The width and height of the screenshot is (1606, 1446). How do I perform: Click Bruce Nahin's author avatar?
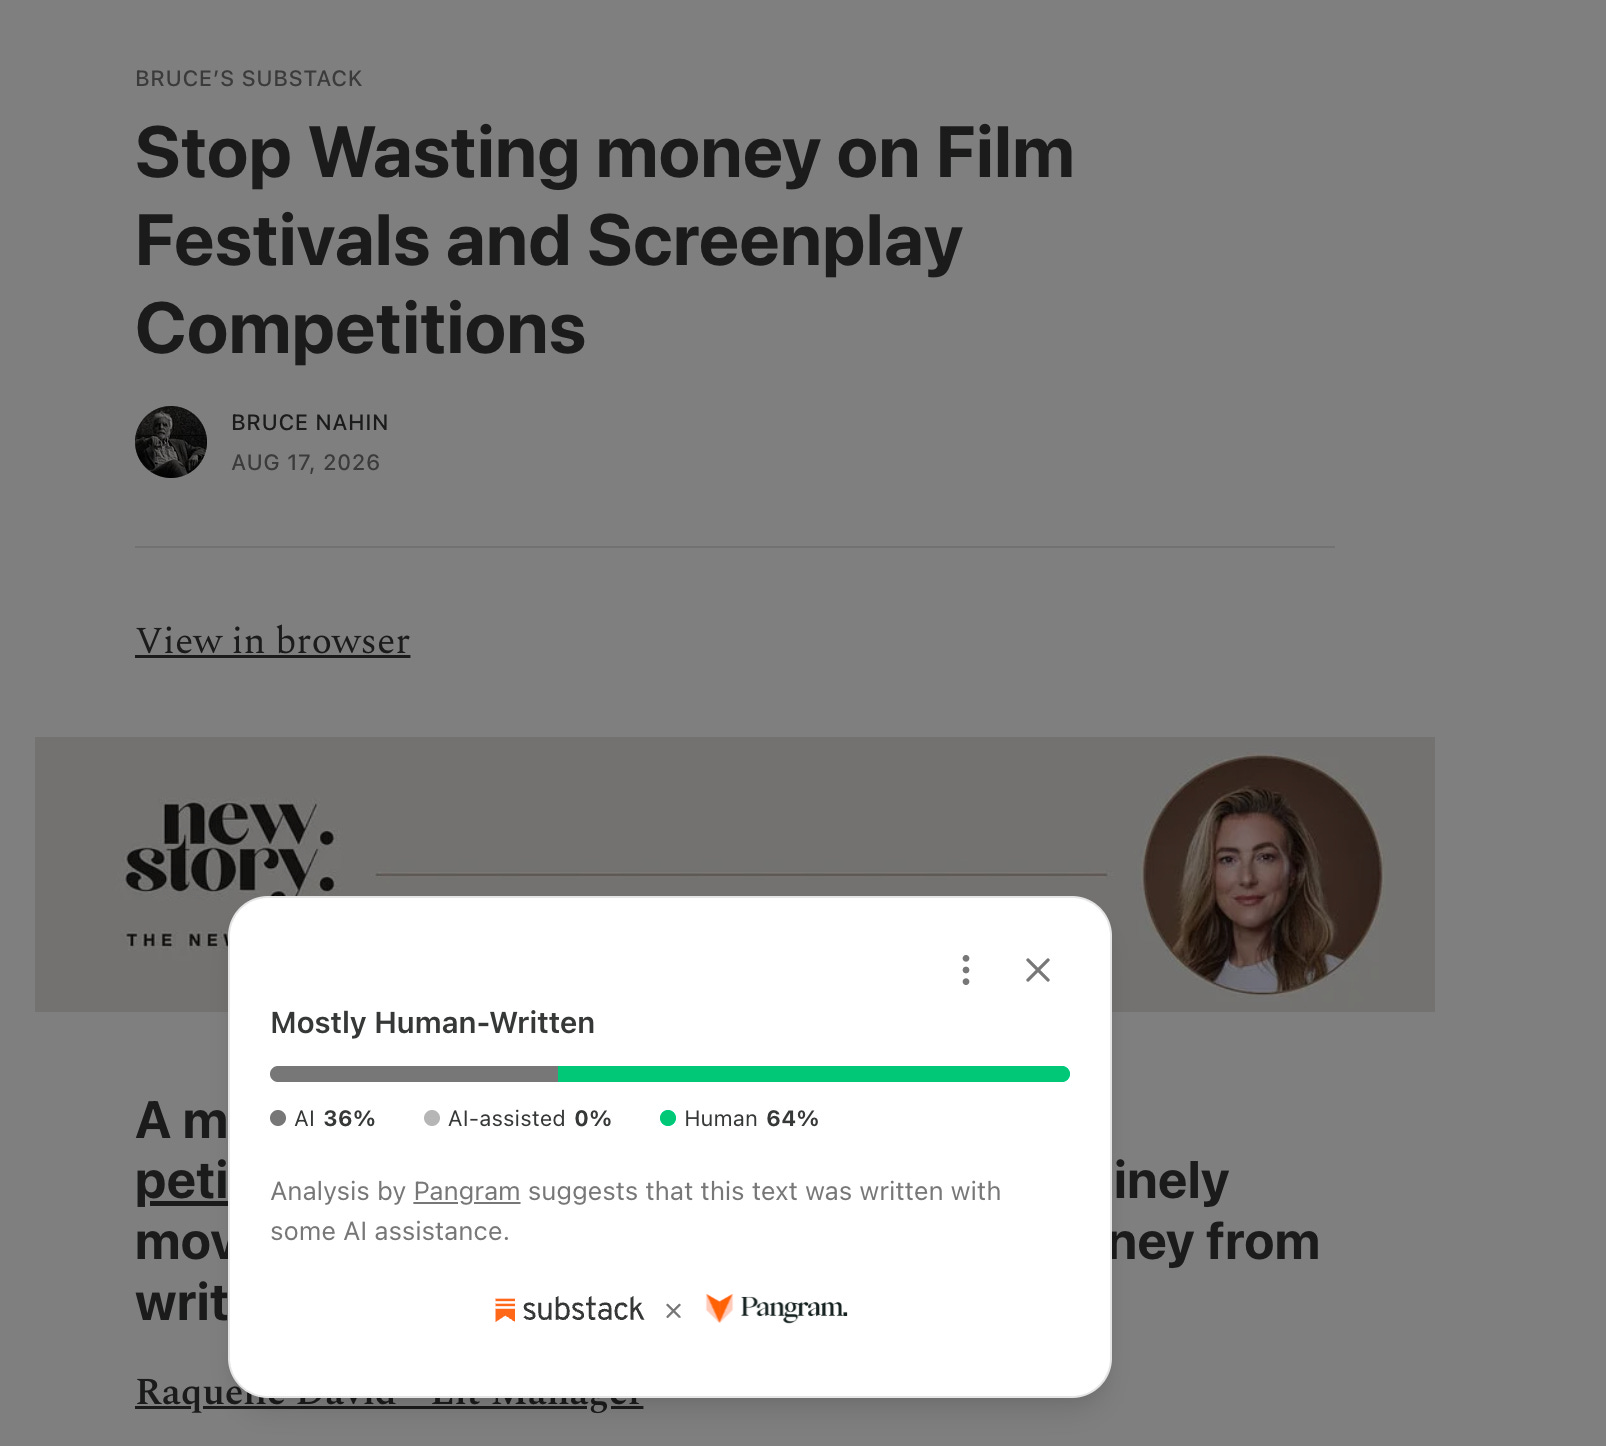click(171, 442)
